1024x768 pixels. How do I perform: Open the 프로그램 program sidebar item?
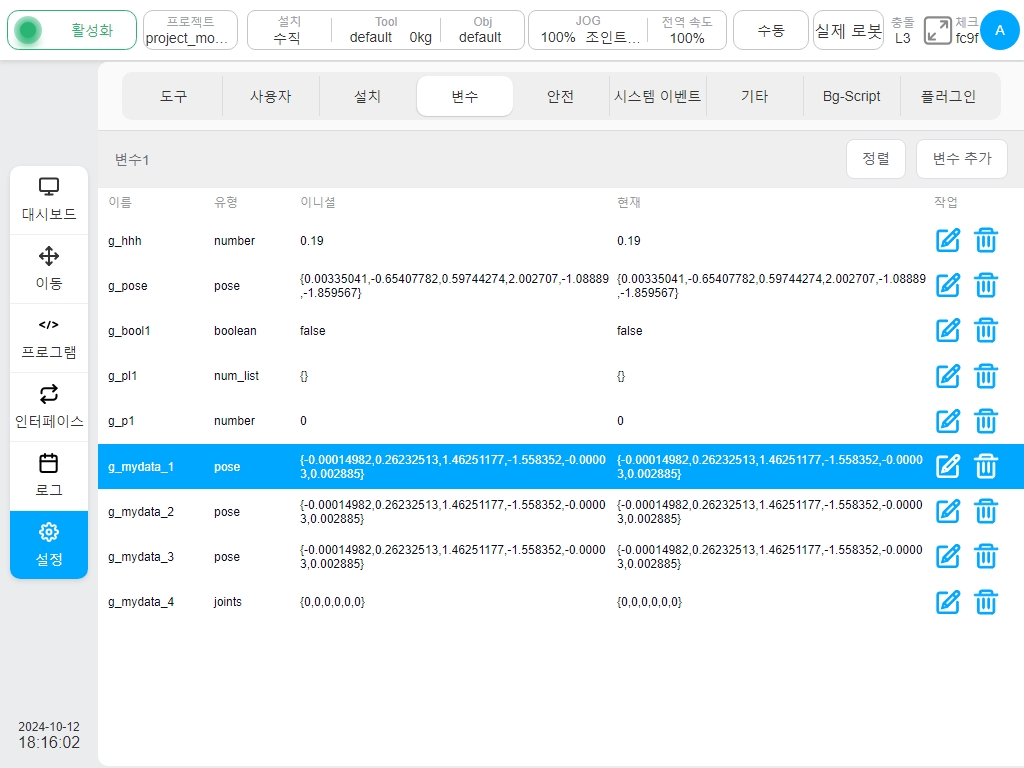pyautogui.click(x=49, y=338)
